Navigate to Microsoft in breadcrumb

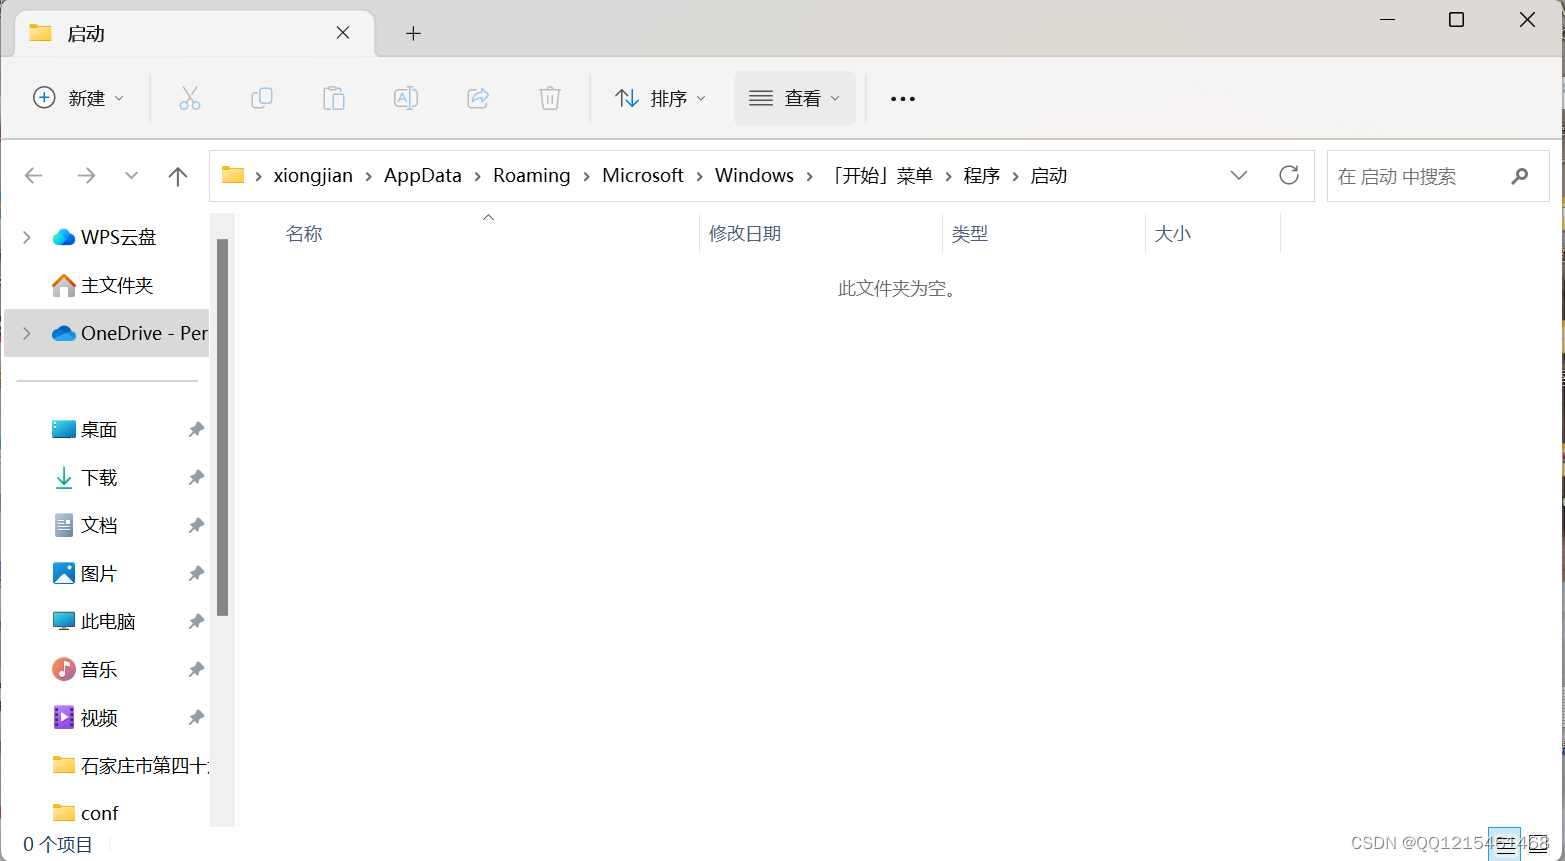click(x=643, y=175)
